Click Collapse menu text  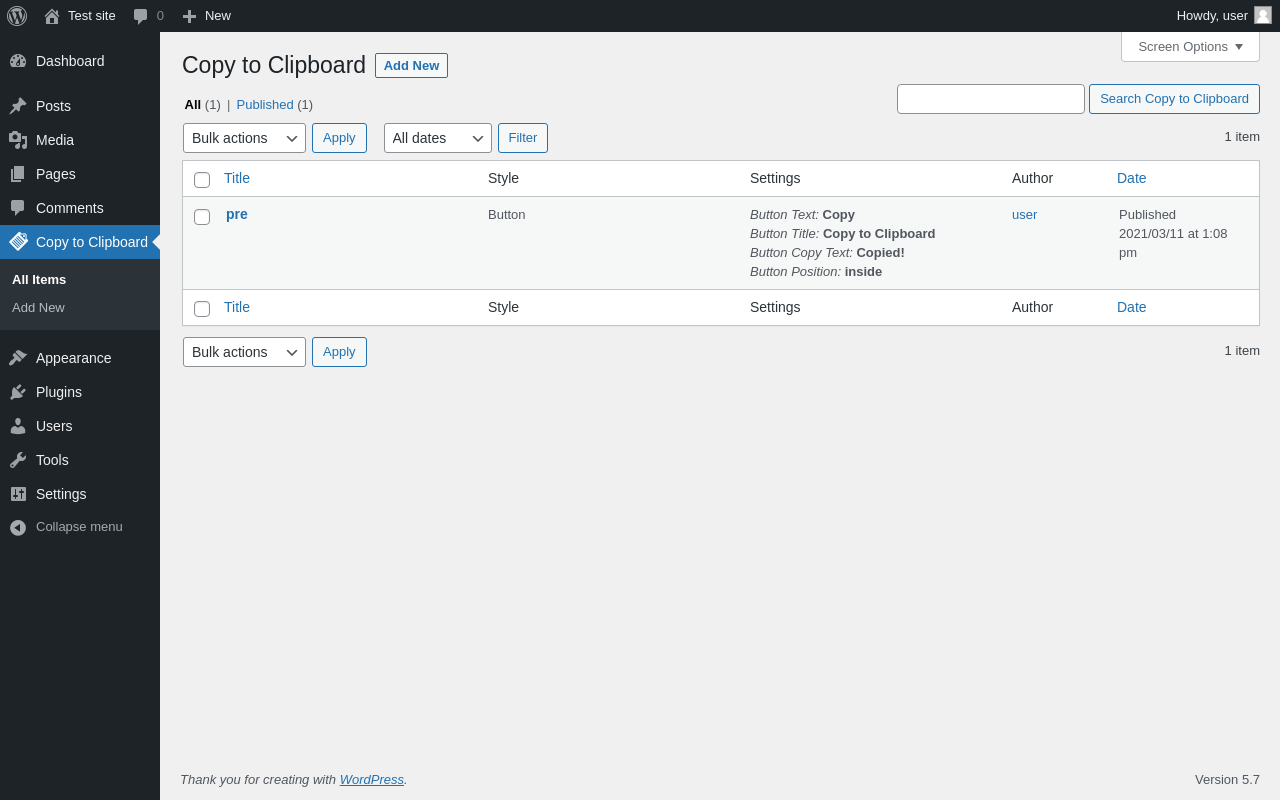79,527
